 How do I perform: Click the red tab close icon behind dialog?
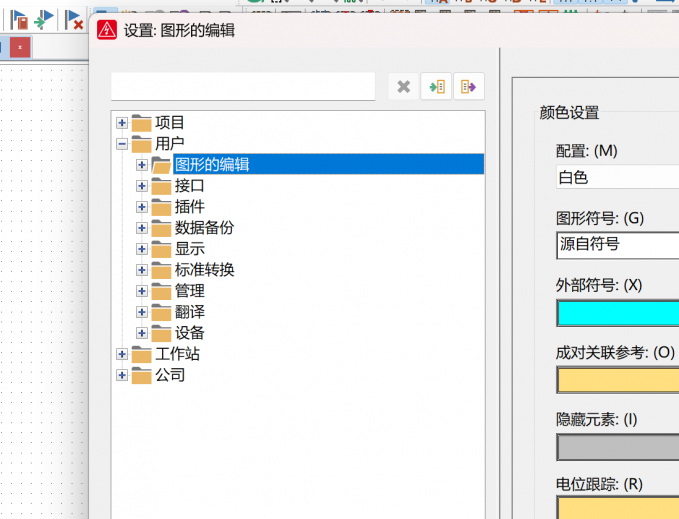tap(20, 47)
